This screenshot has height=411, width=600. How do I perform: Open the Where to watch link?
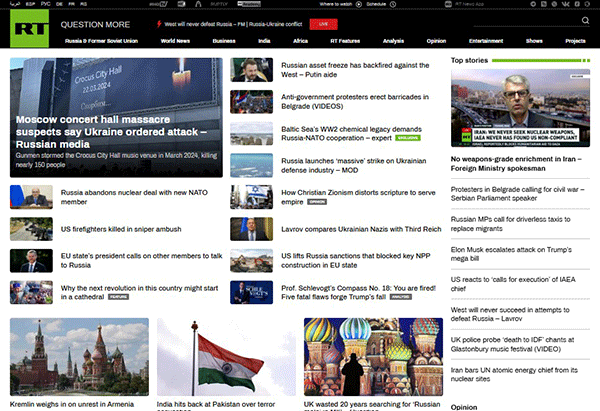[x=336, y=4]
